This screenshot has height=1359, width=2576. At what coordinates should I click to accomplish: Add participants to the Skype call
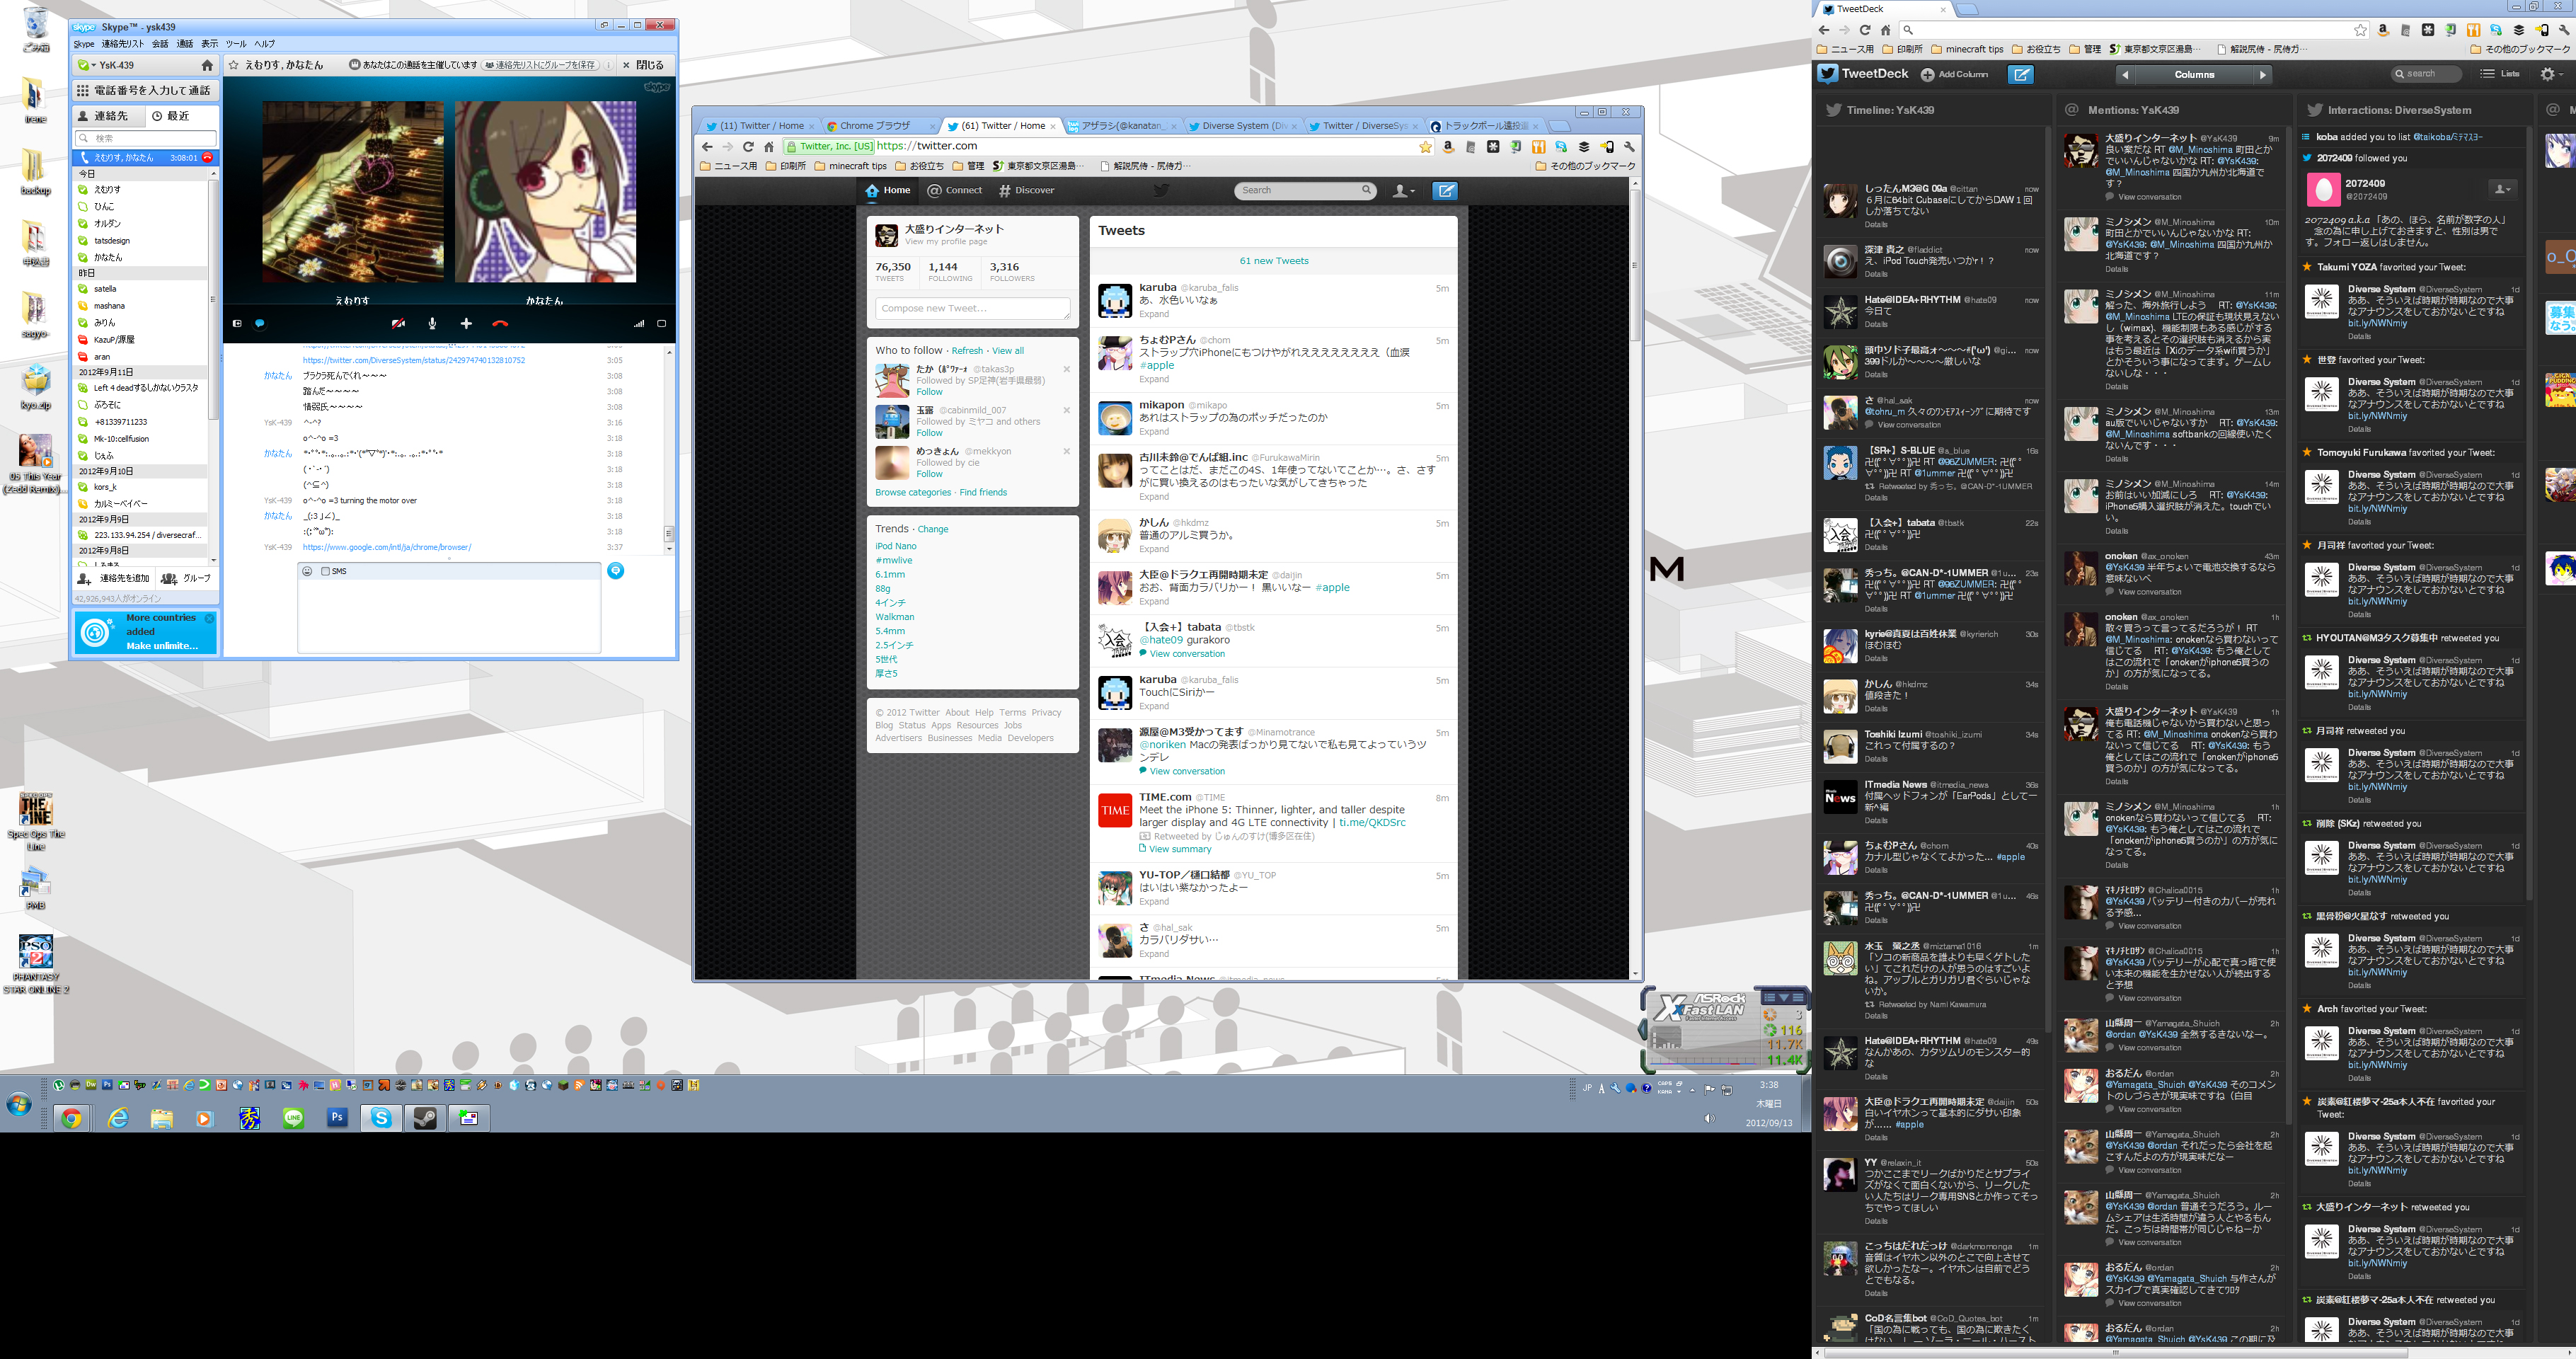coord(466,323)
